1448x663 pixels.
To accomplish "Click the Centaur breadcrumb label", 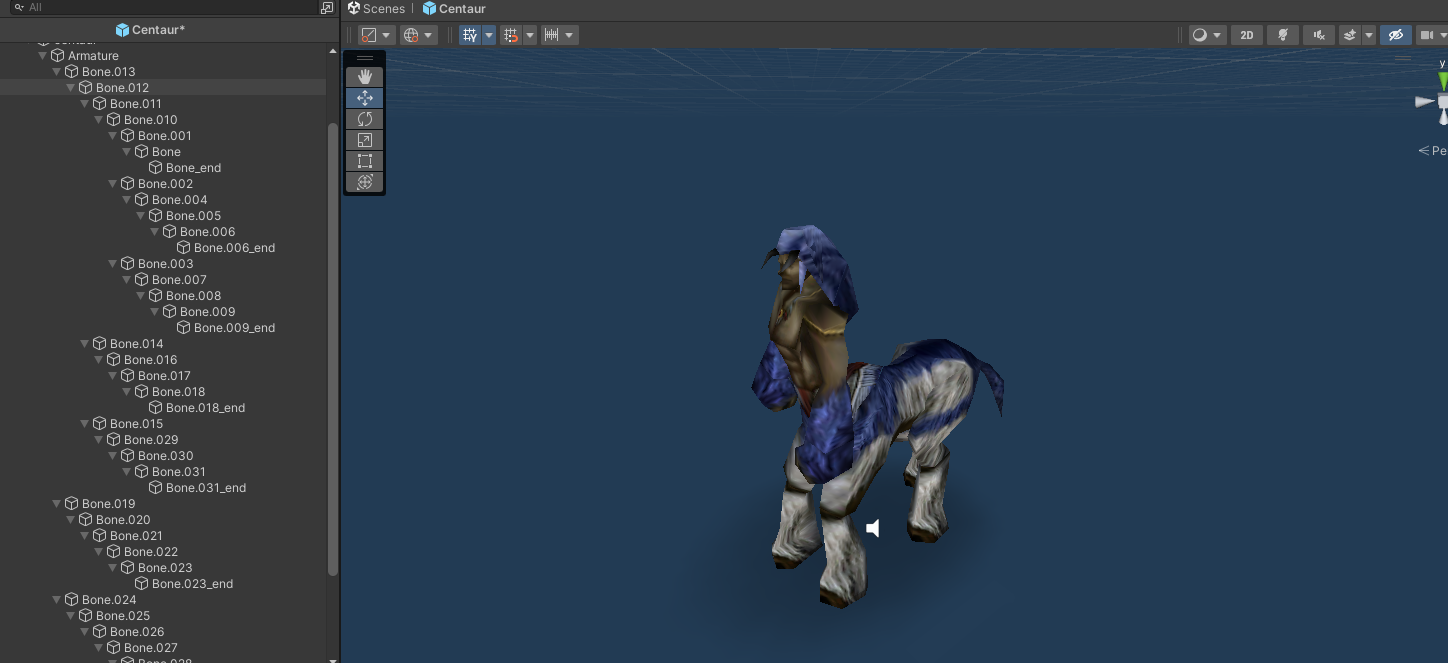I will coord(462,8).
